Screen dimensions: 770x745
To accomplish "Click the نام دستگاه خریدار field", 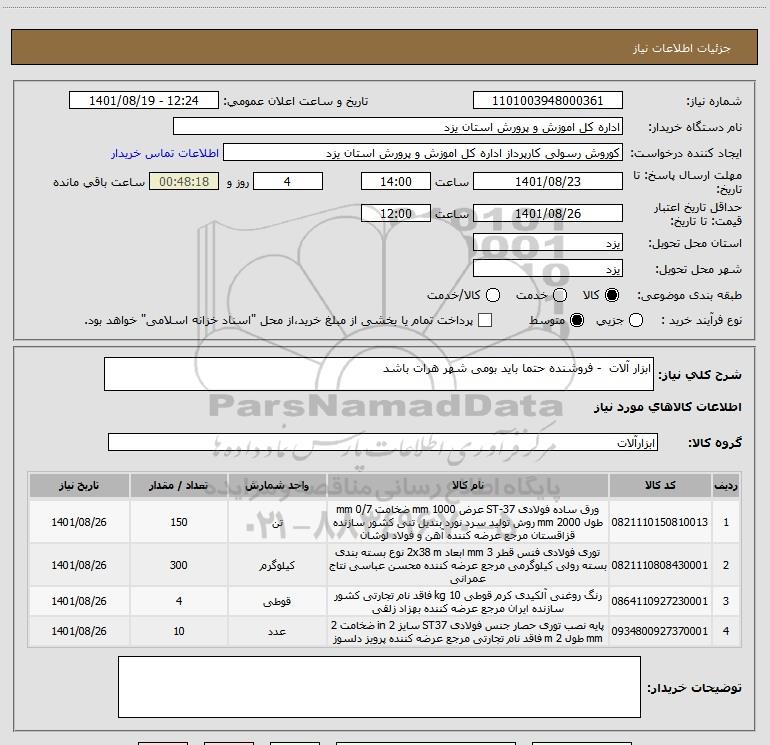I will pos(398,127).
